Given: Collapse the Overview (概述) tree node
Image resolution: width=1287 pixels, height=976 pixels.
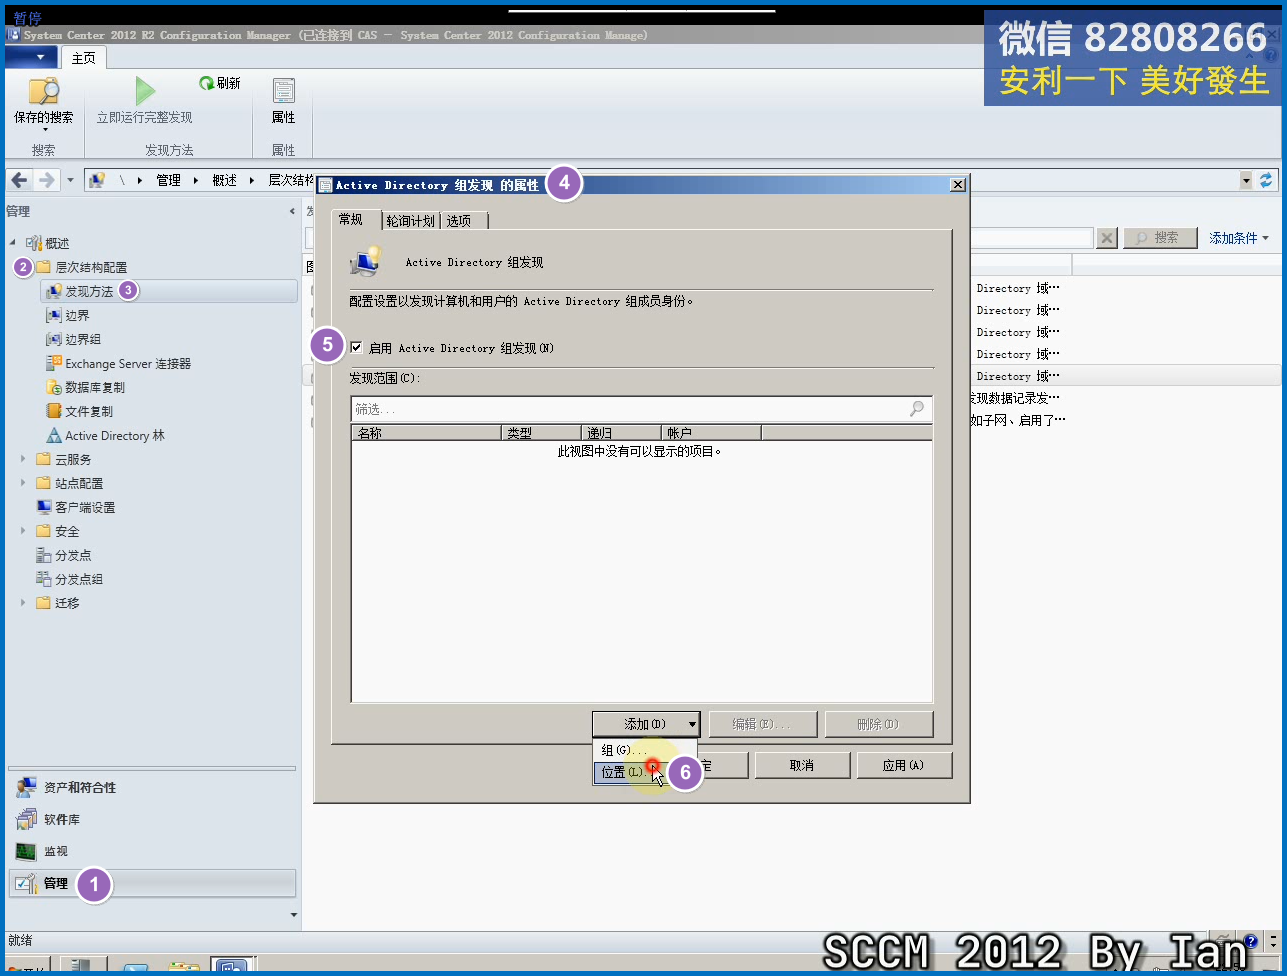Looking at the screenshot, I should [13, 243].
